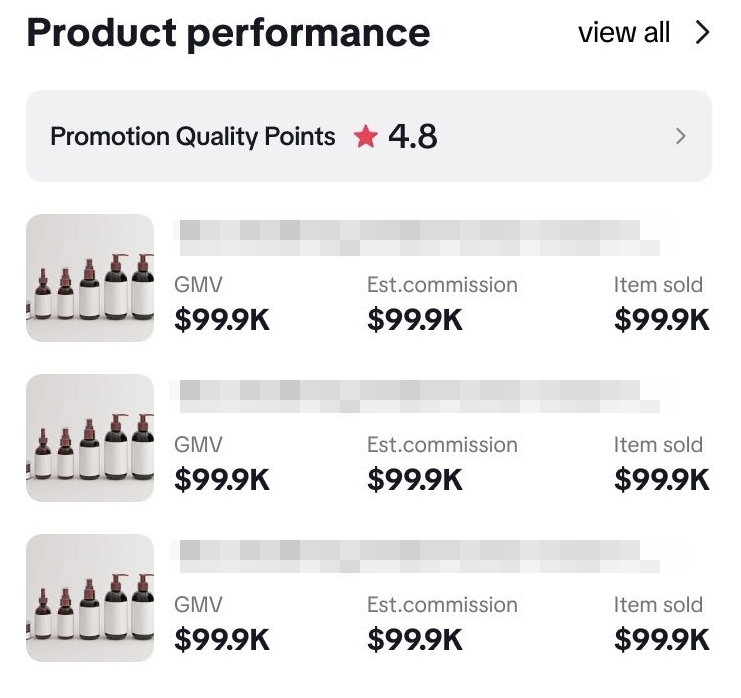The image size is (741, 698).
Task: Click the third product's blurred title
Action: tap(415, 554)
